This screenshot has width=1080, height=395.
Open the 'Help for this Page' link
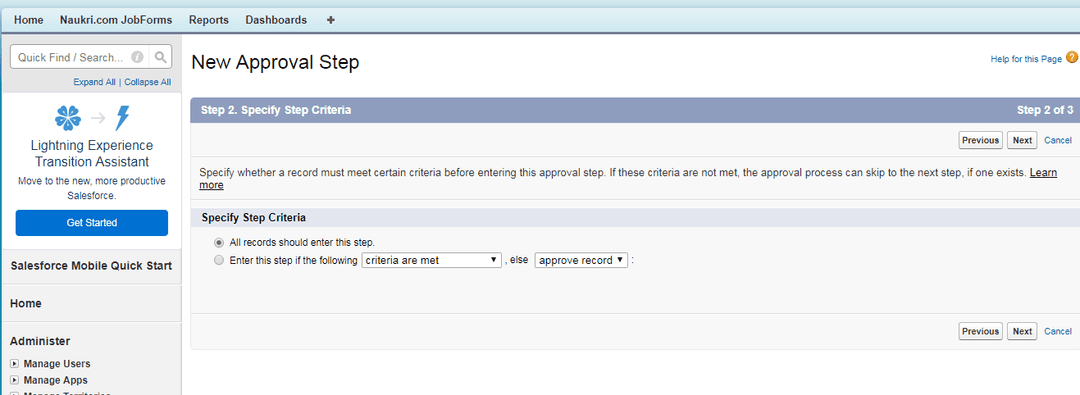(x=1026, y=59)
